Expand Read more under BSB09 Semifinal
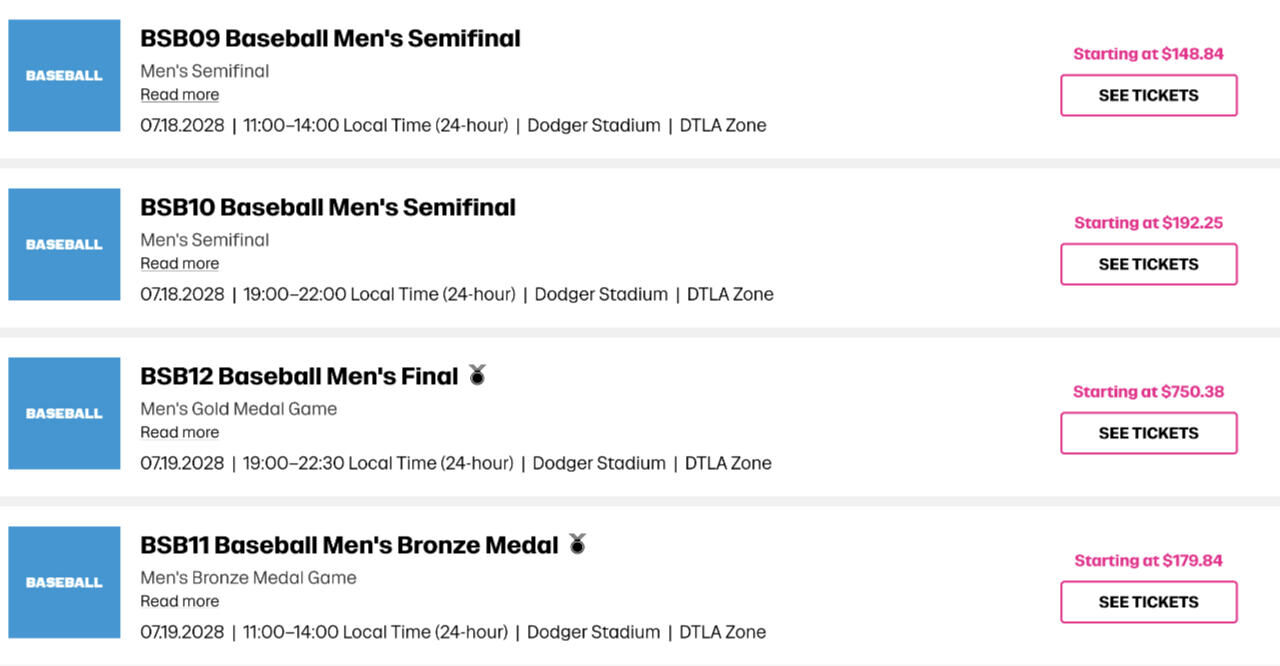Viewport: 1280px width, 666px height. [179, 95]
